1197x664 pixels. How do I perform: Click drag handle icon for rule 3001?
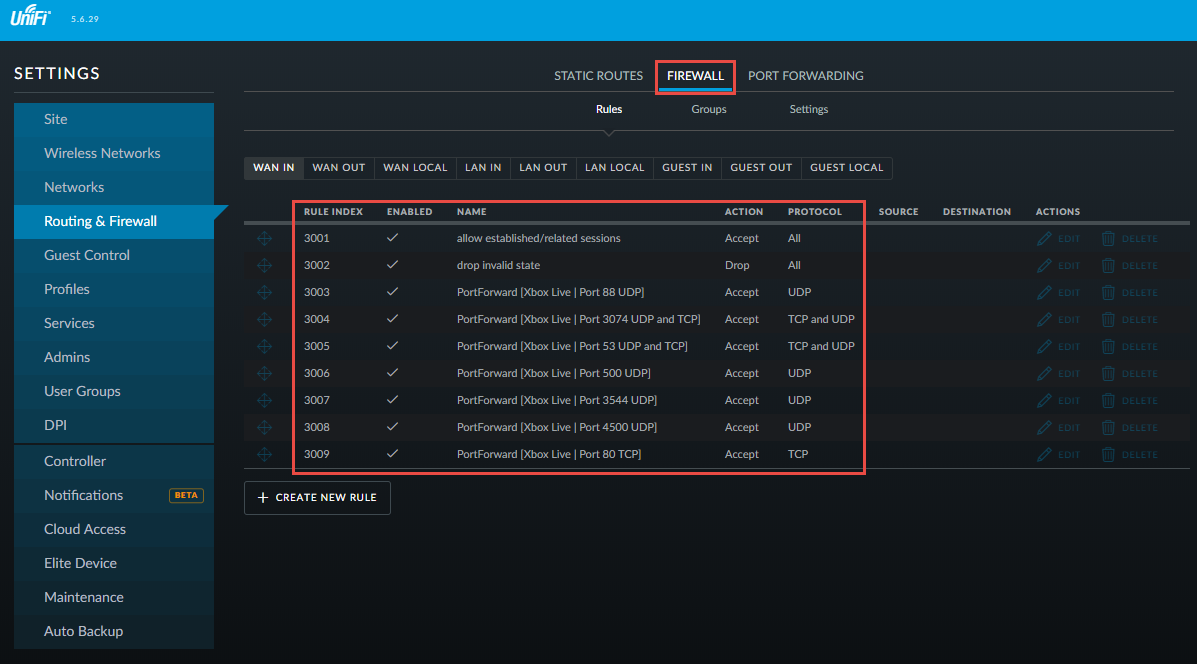click(264, 239)
